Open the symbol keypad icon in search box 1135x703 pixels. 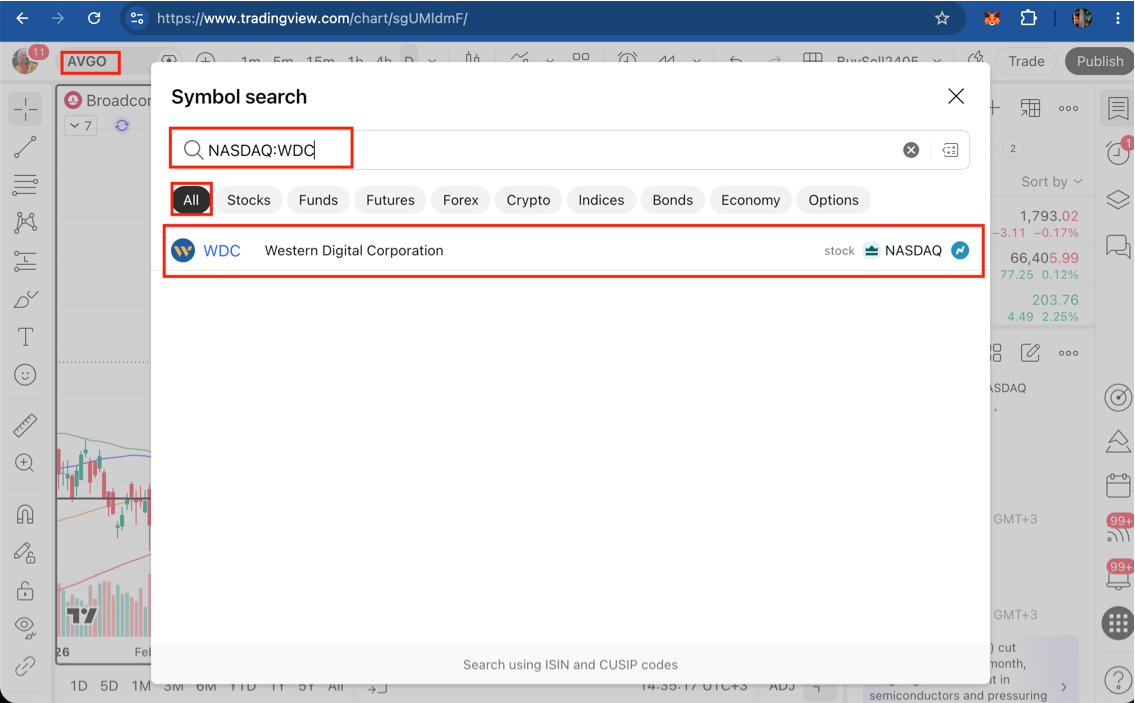(950, 150)
